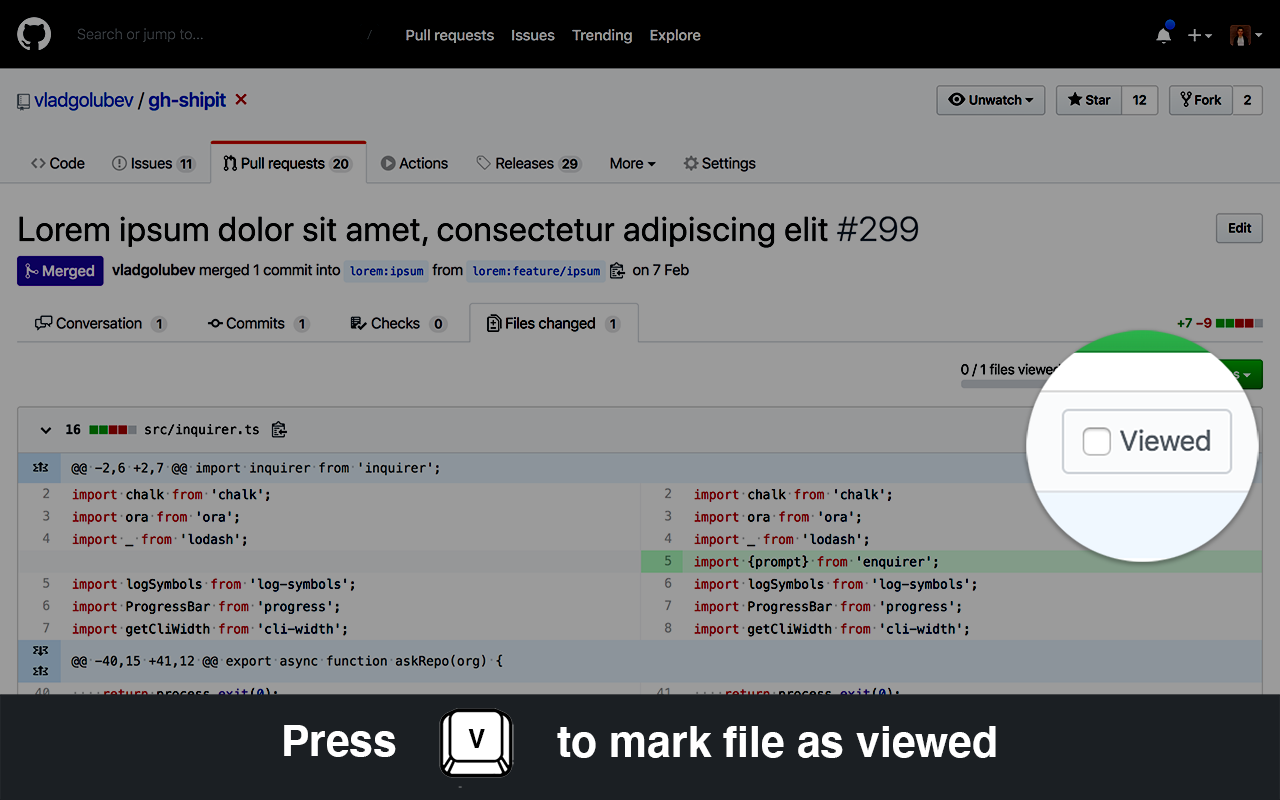Select the repository Pull requests tab
The width and height of the screenshot is (1280, 800).
click(288, 163)
